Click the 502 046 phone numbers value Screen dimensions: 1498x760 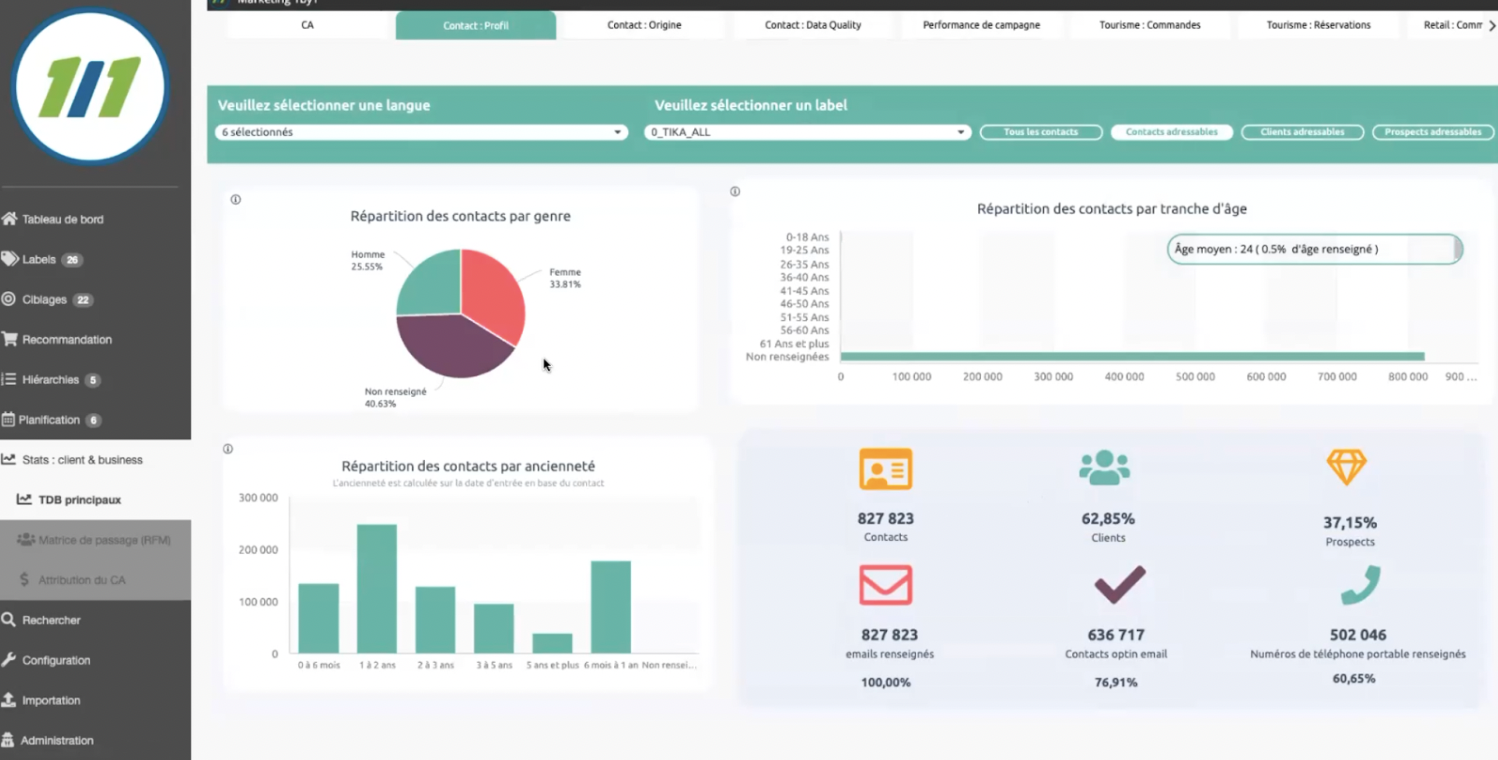1358,635
